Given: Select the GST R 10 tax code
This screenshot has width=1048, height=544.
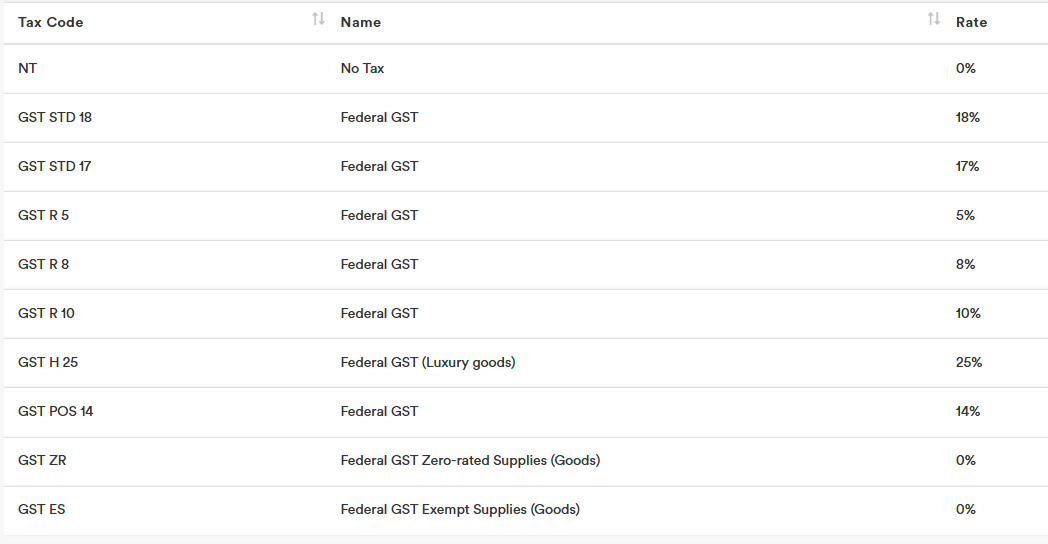Looking at the screenshot, I should tap(46, 314).
